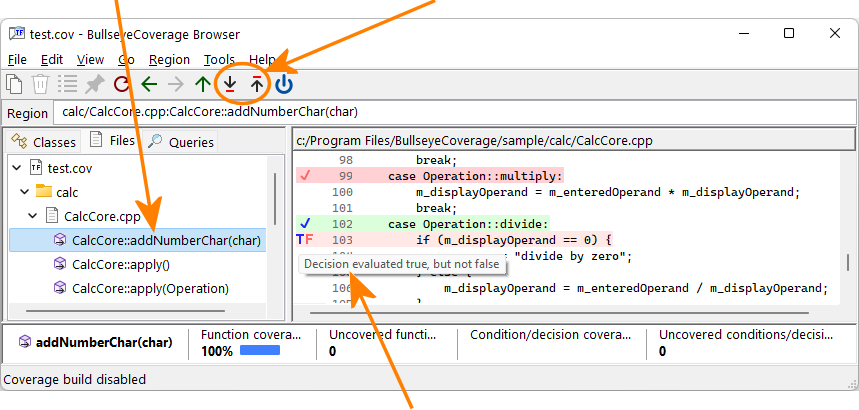Click the addNumberChar(char) summary label
This screenshot has height=410, width=859.
pos(104,343)
